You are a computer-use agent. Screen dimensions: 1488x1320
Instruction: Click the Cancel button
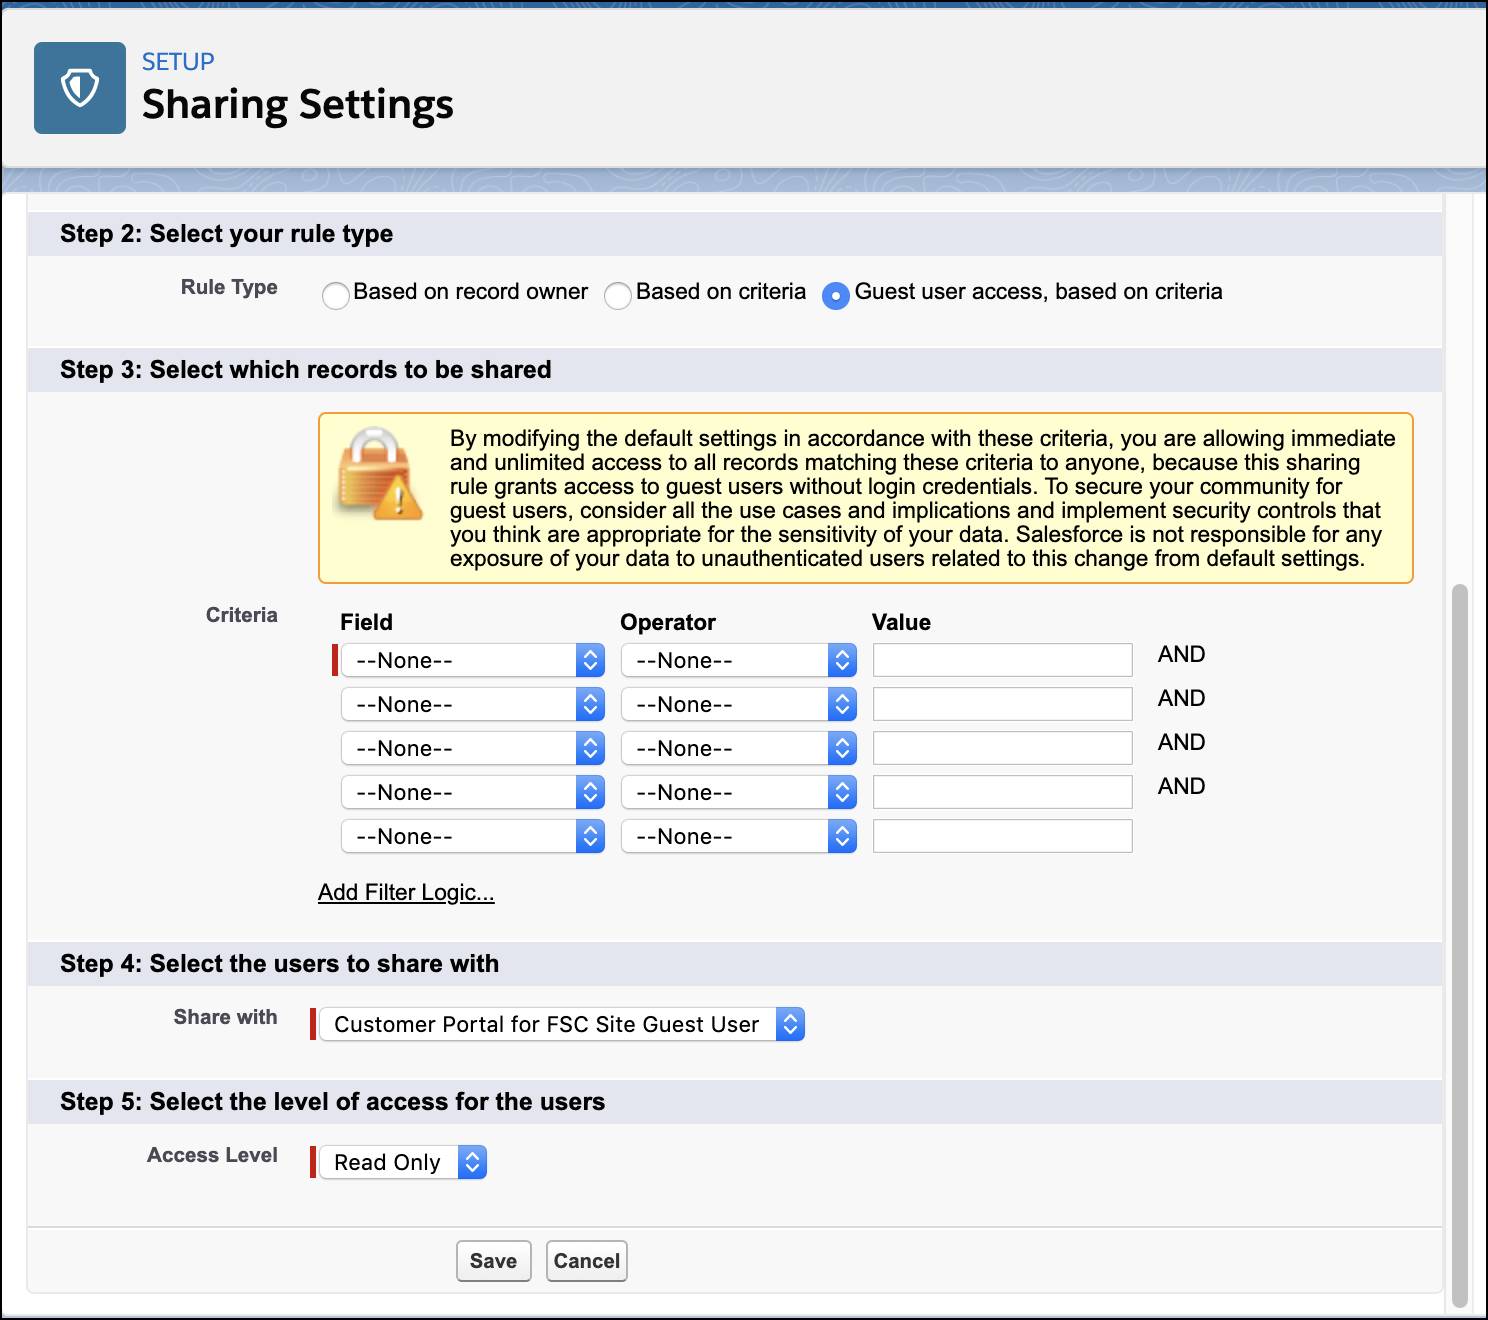click(587, 1261)
